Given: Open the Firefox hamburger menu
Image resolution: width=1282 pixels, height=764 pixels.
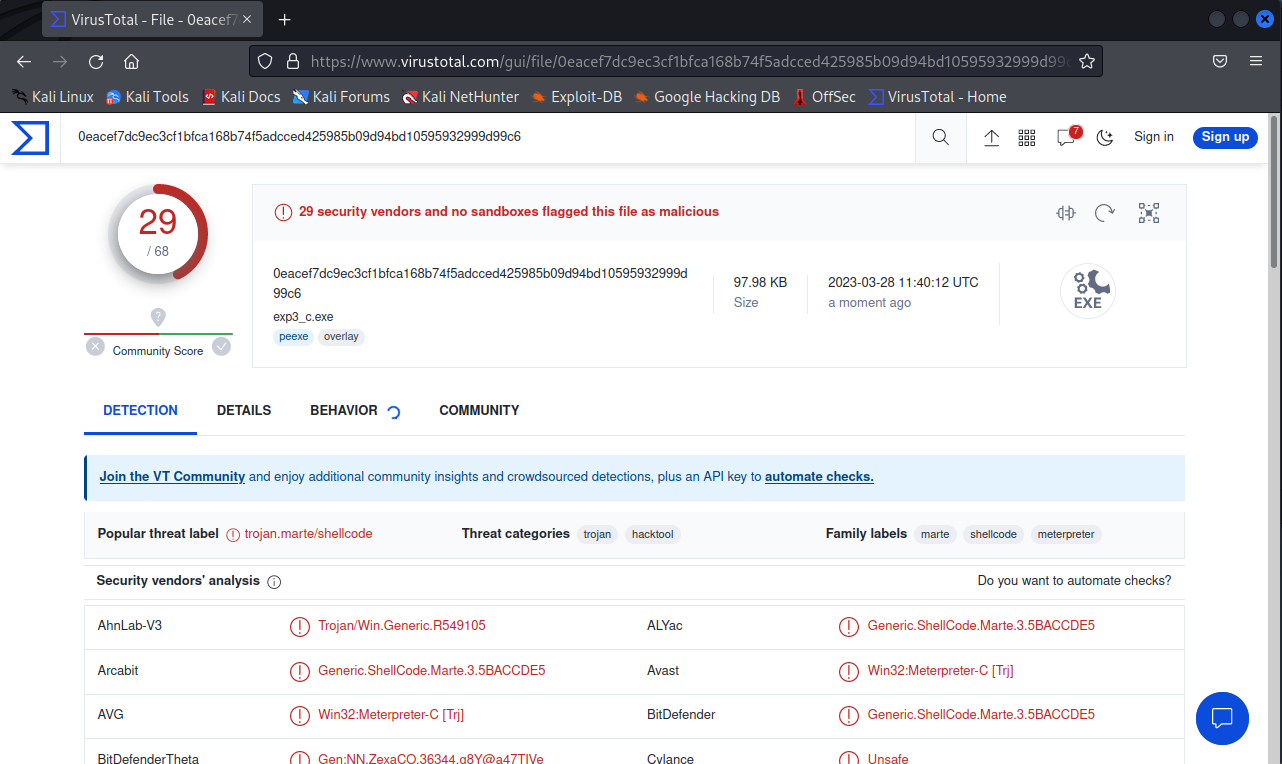Looking at the screenshot, I should pyautogui.click(x=1256, y=61).
